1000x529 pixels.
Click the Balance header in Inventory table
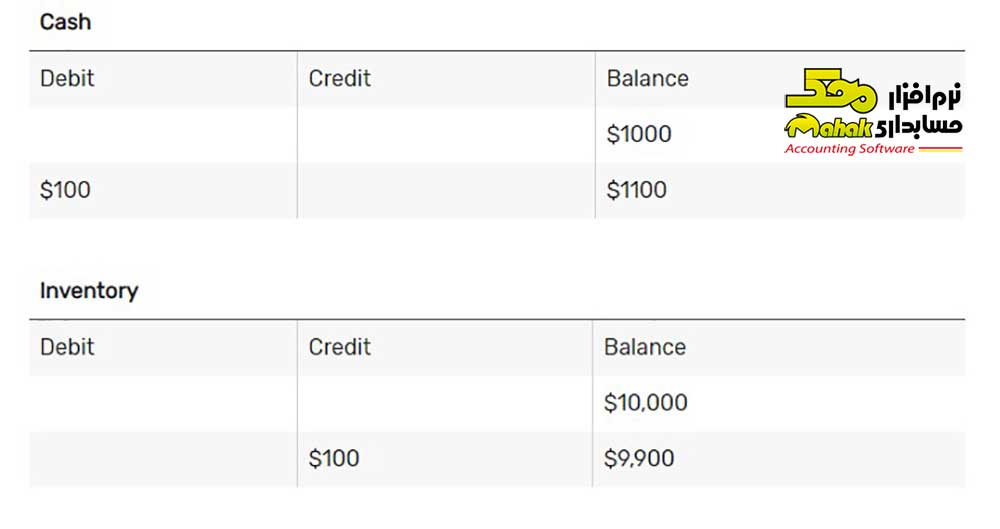tap(645, 347)
